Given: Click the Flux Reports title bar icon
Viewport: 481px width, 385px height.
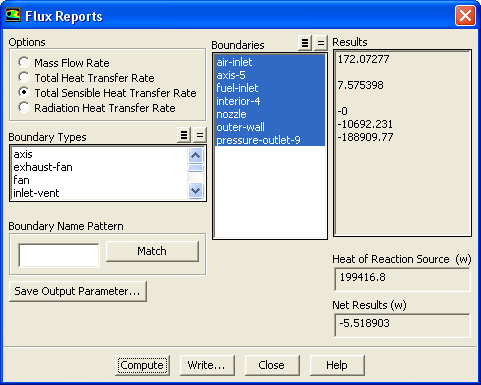Looking at the screenshot, I should tap(13, 15).
